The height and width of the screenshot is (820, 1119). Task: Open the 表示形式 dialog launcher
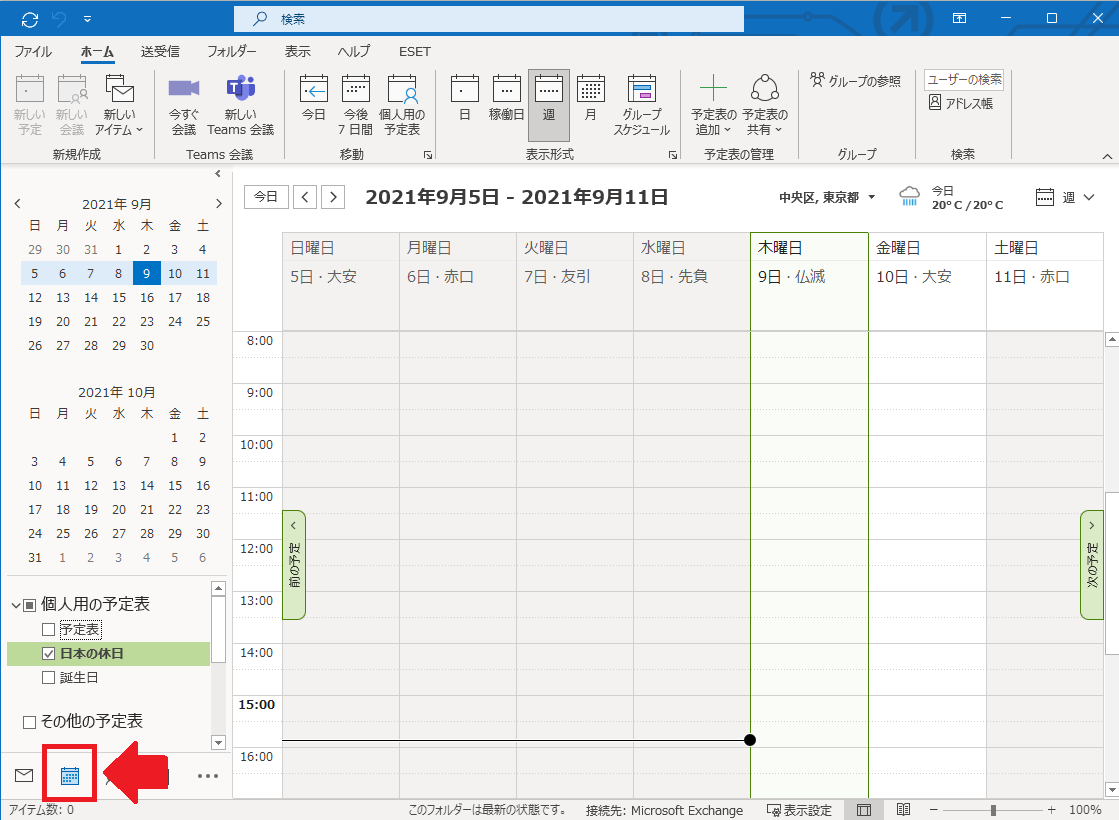point(673,155)
